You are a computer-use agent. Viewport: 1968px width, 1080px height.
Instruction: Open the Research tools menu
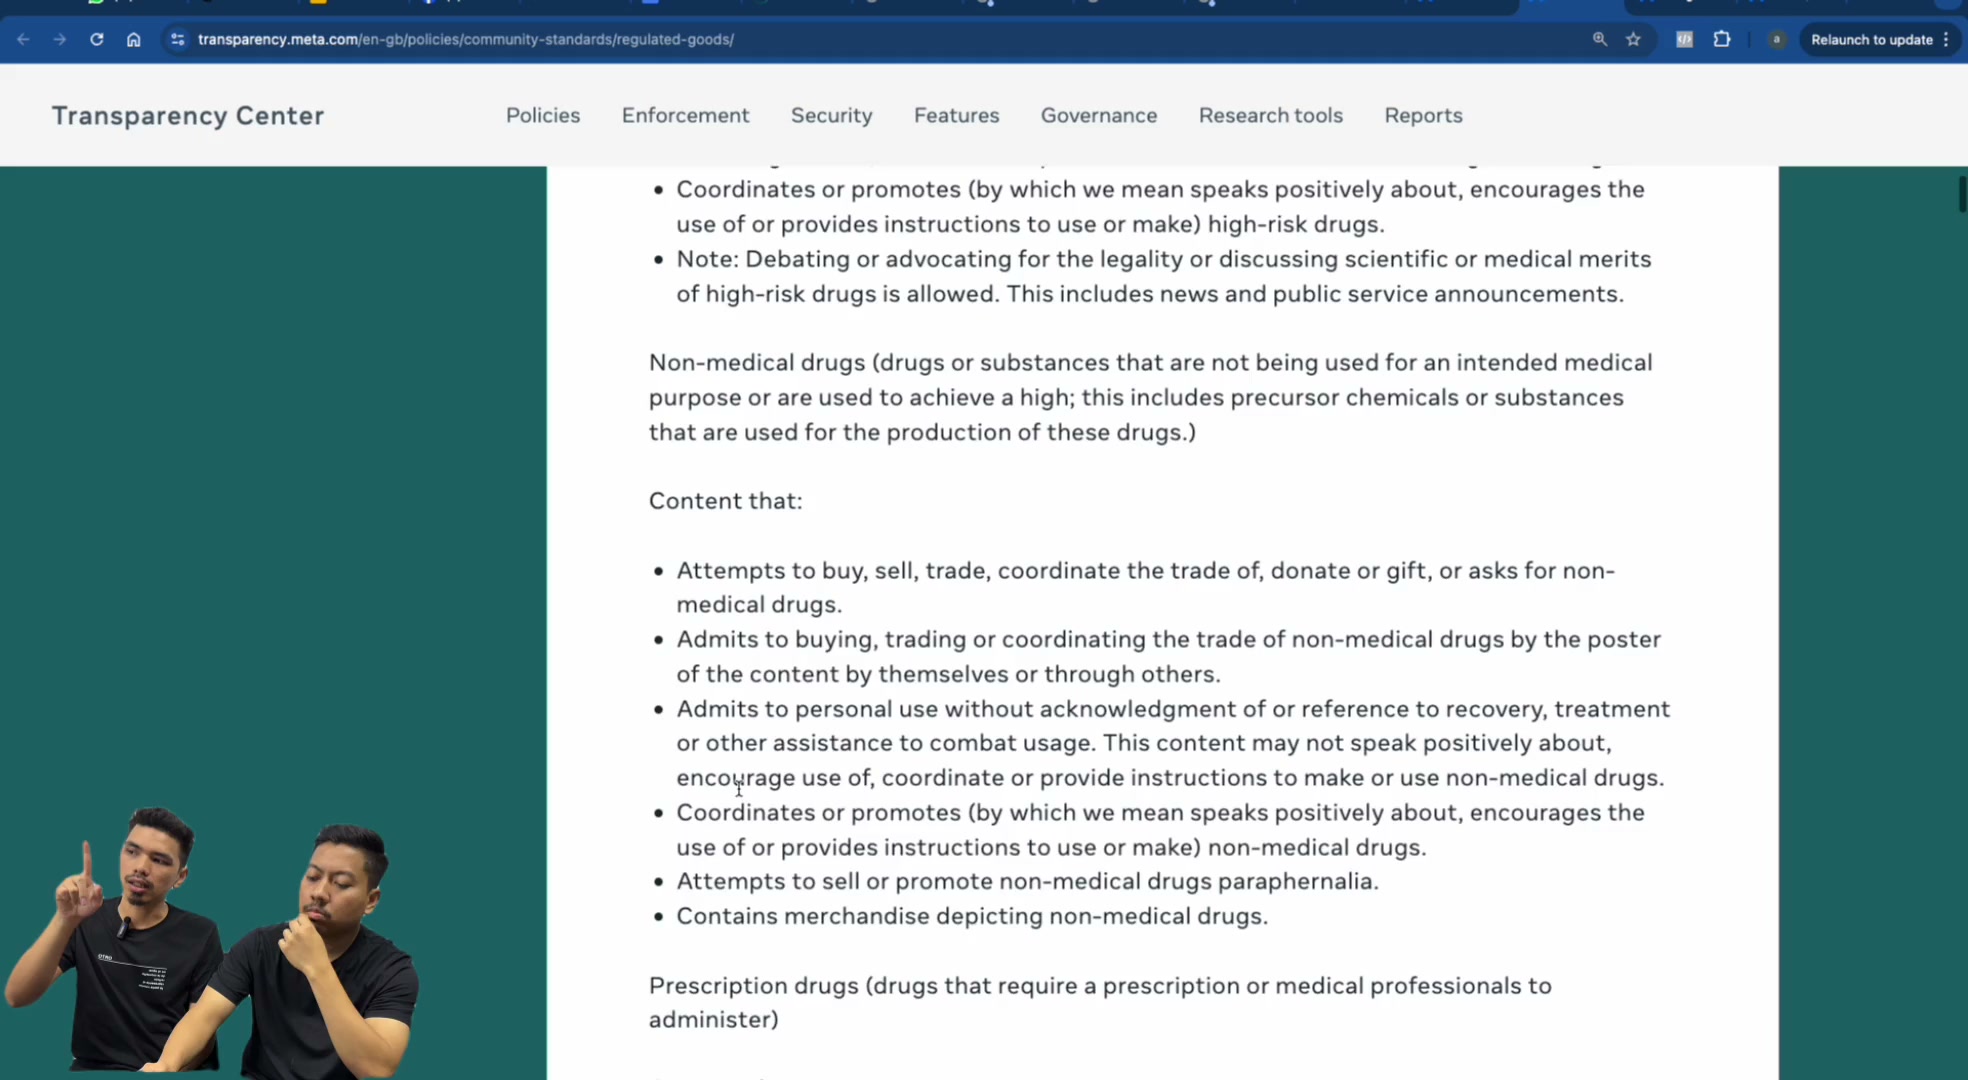pyautogui.click(x=1271, y=115)
